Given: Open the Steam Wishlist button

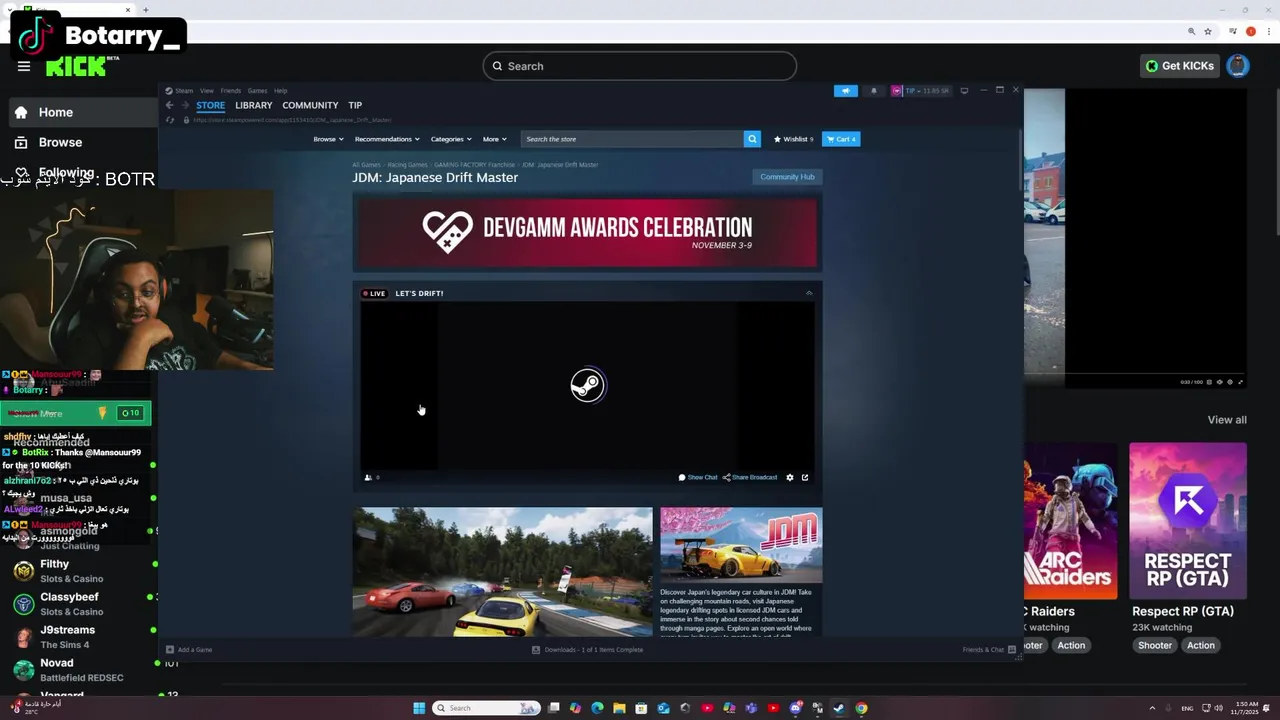Looking at the screenshot, I should click(793, 139).
